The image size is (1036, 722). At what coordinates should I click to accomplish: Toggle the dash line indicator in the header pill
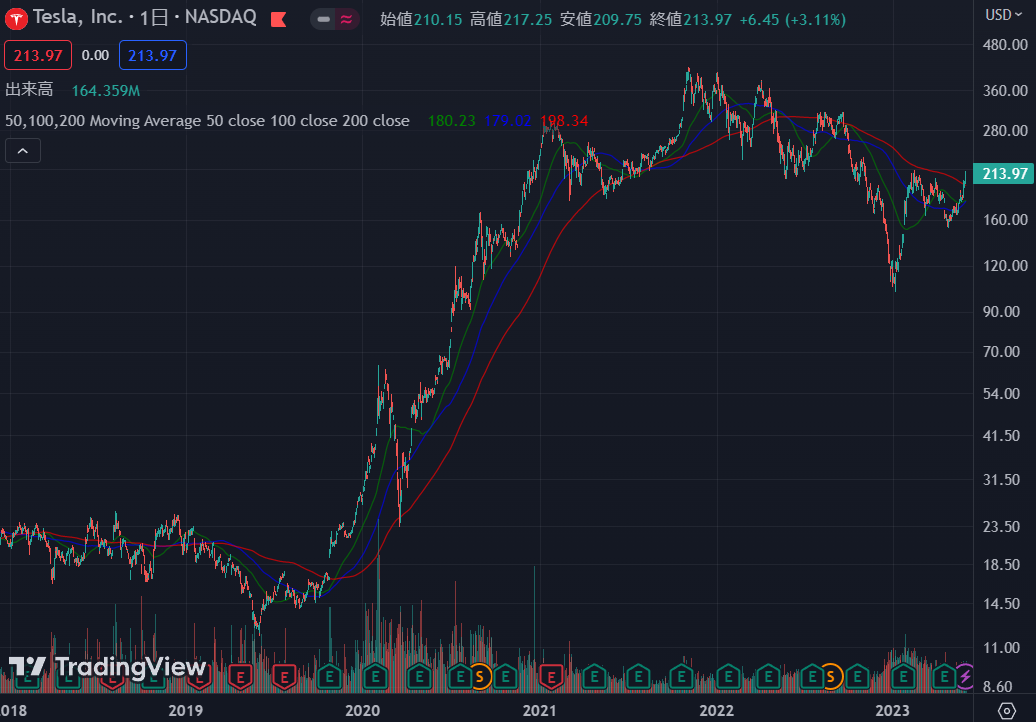[x=323, y=19]
